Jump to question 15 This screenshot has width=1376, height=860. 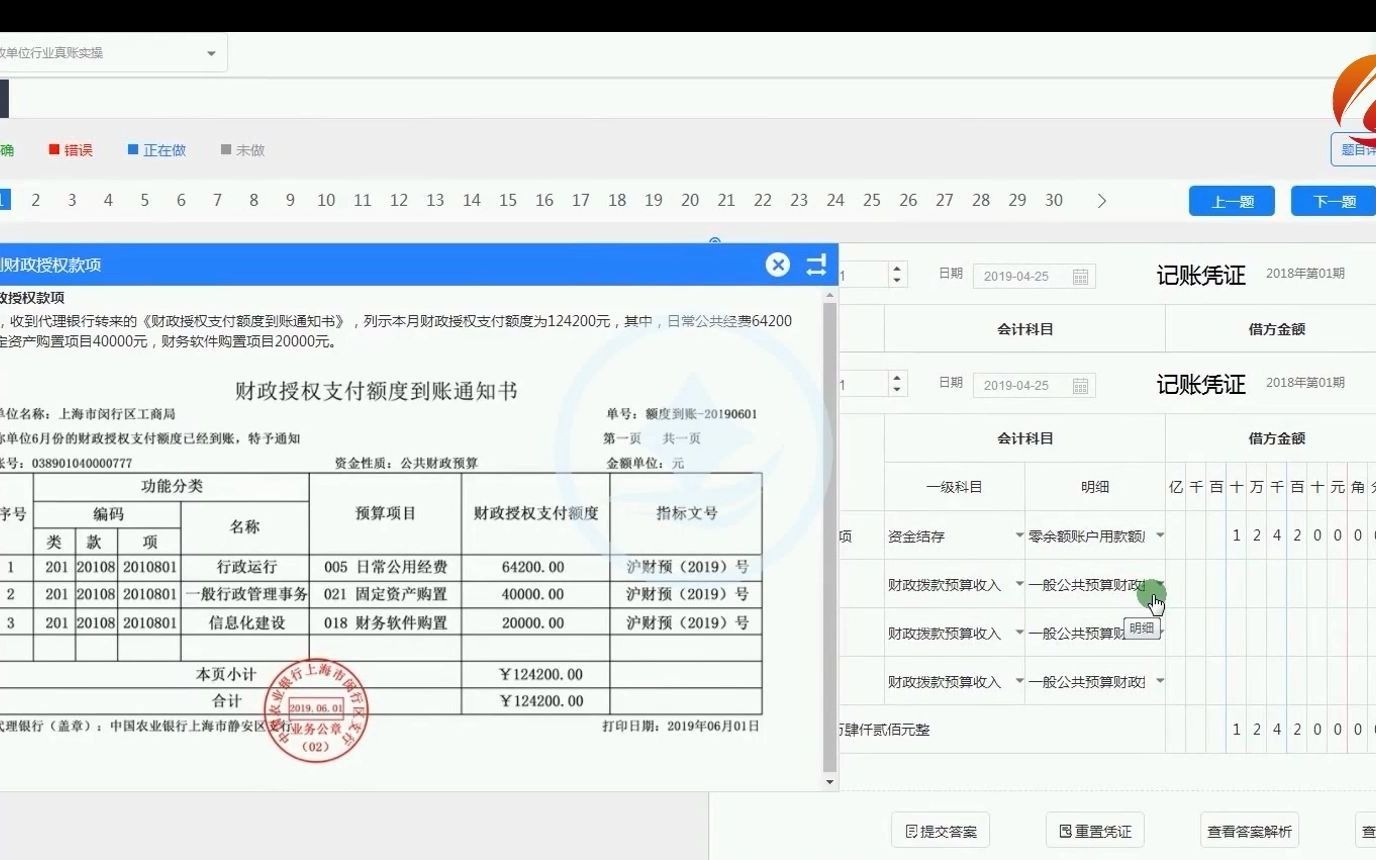[x=508, y=200]
